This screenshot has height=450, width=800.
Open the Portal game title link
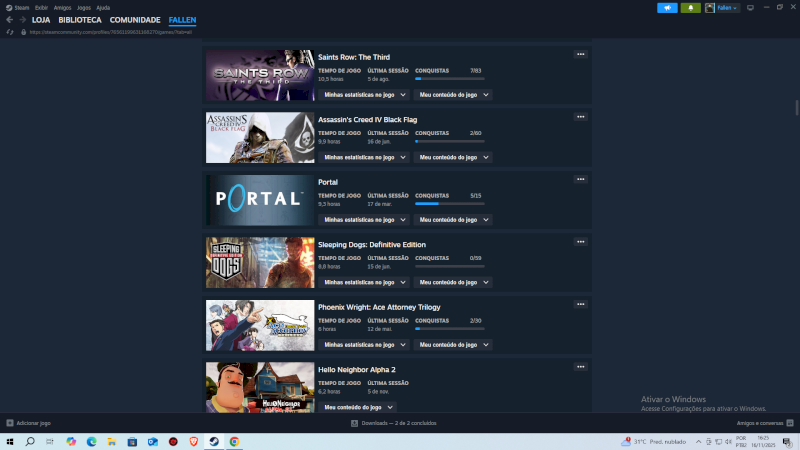tap(328, 182)
